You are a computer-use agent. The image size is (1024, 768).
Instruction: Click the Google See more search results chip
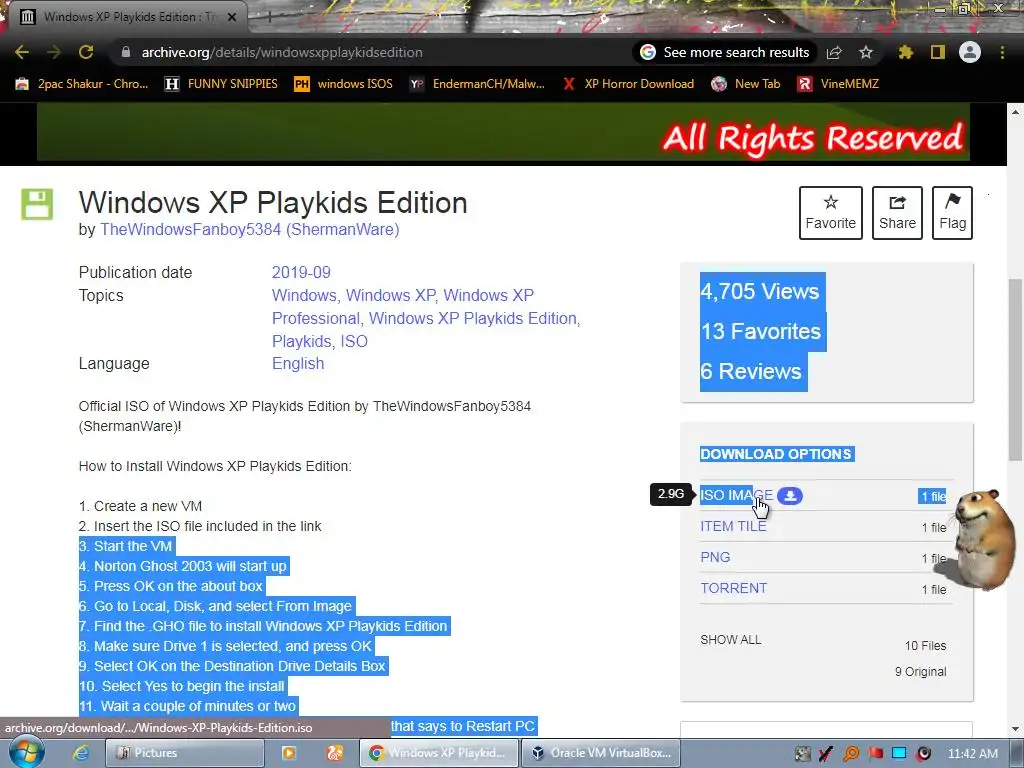725,52
